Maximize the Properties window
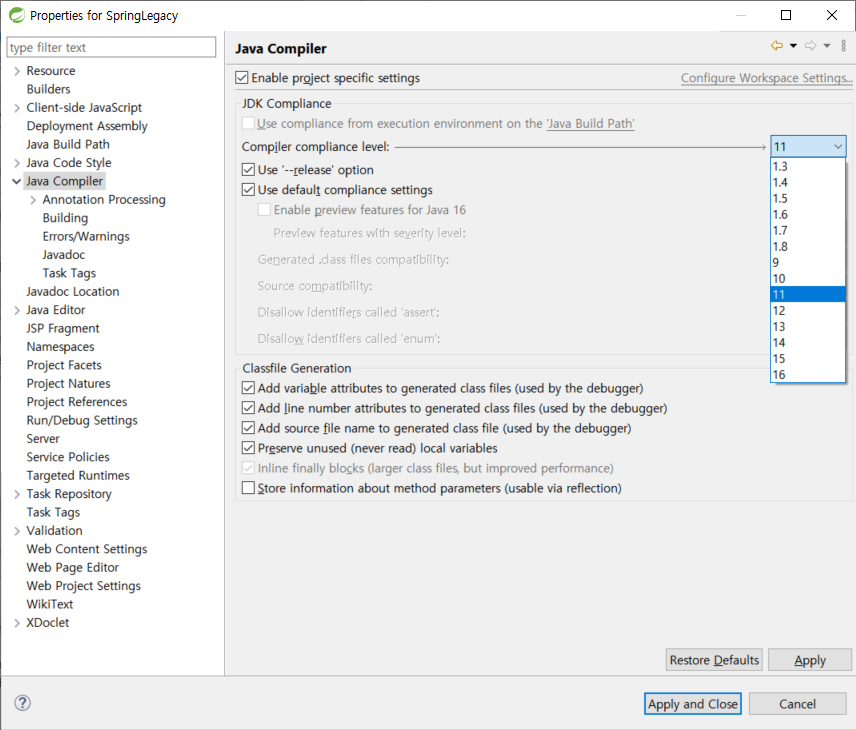856x730 pixels. (786, 15)
